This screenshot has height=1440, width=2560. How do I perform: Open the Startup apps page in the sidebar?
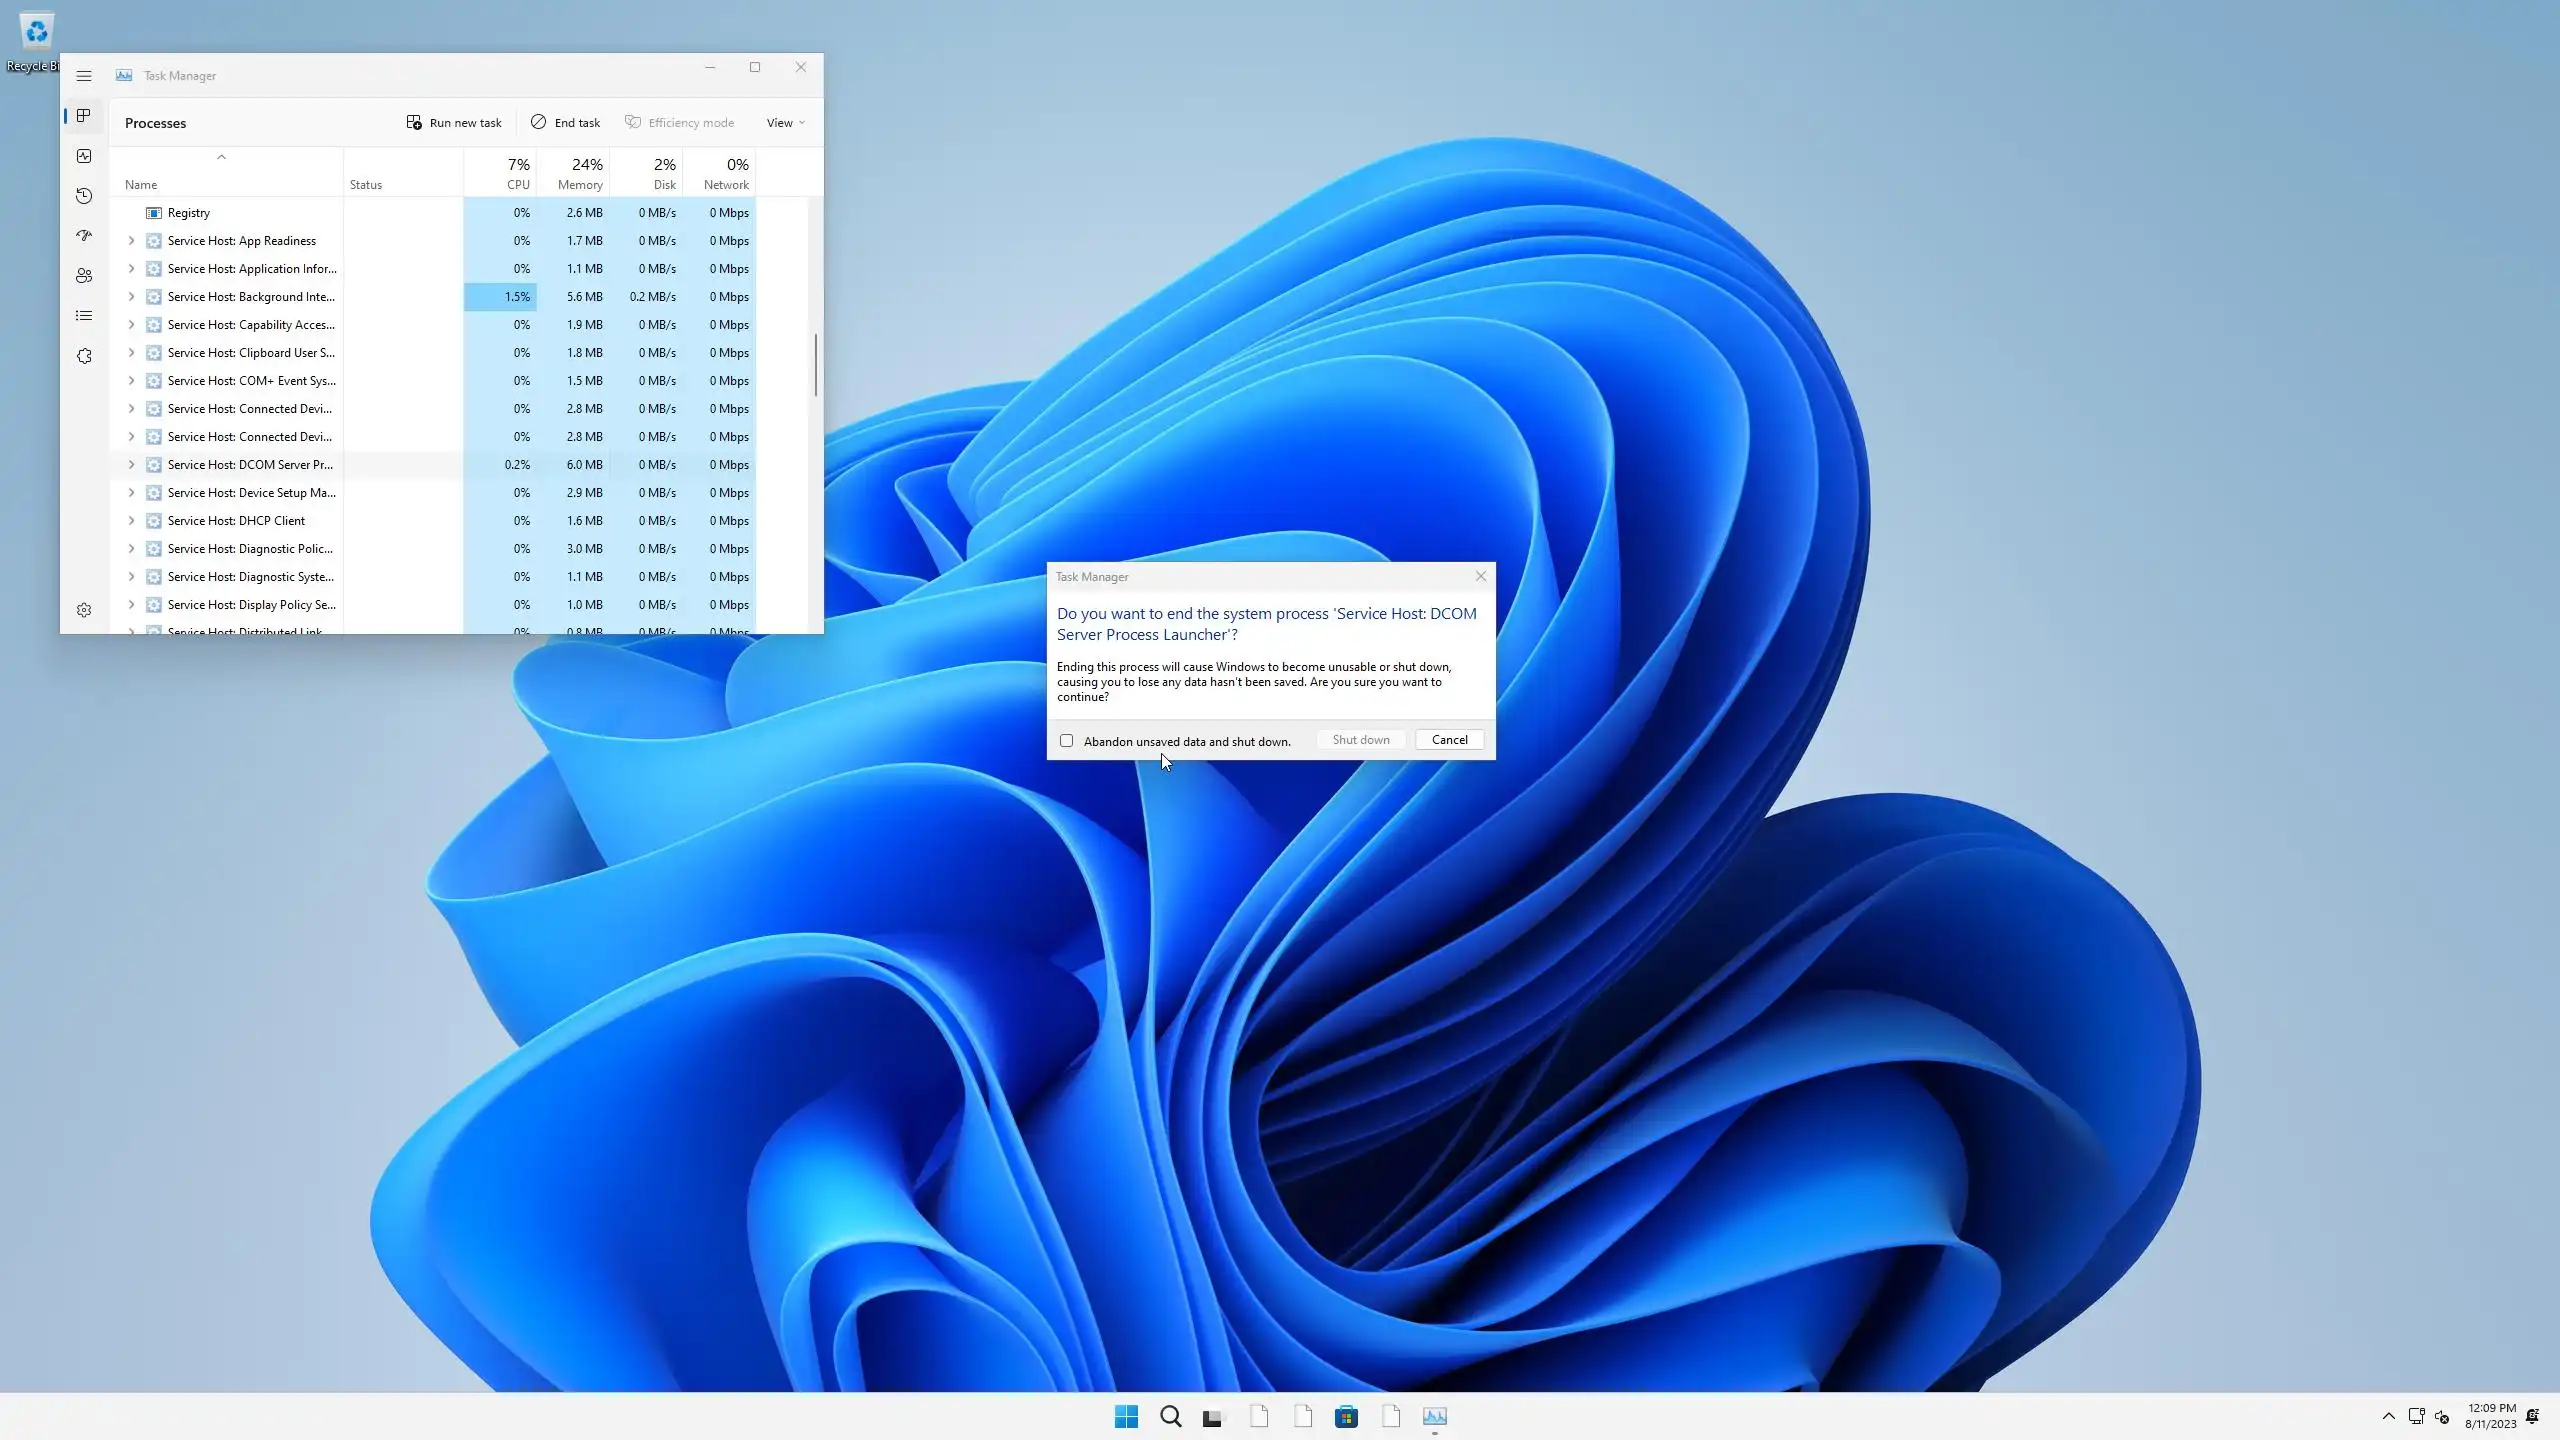point(84,236)
